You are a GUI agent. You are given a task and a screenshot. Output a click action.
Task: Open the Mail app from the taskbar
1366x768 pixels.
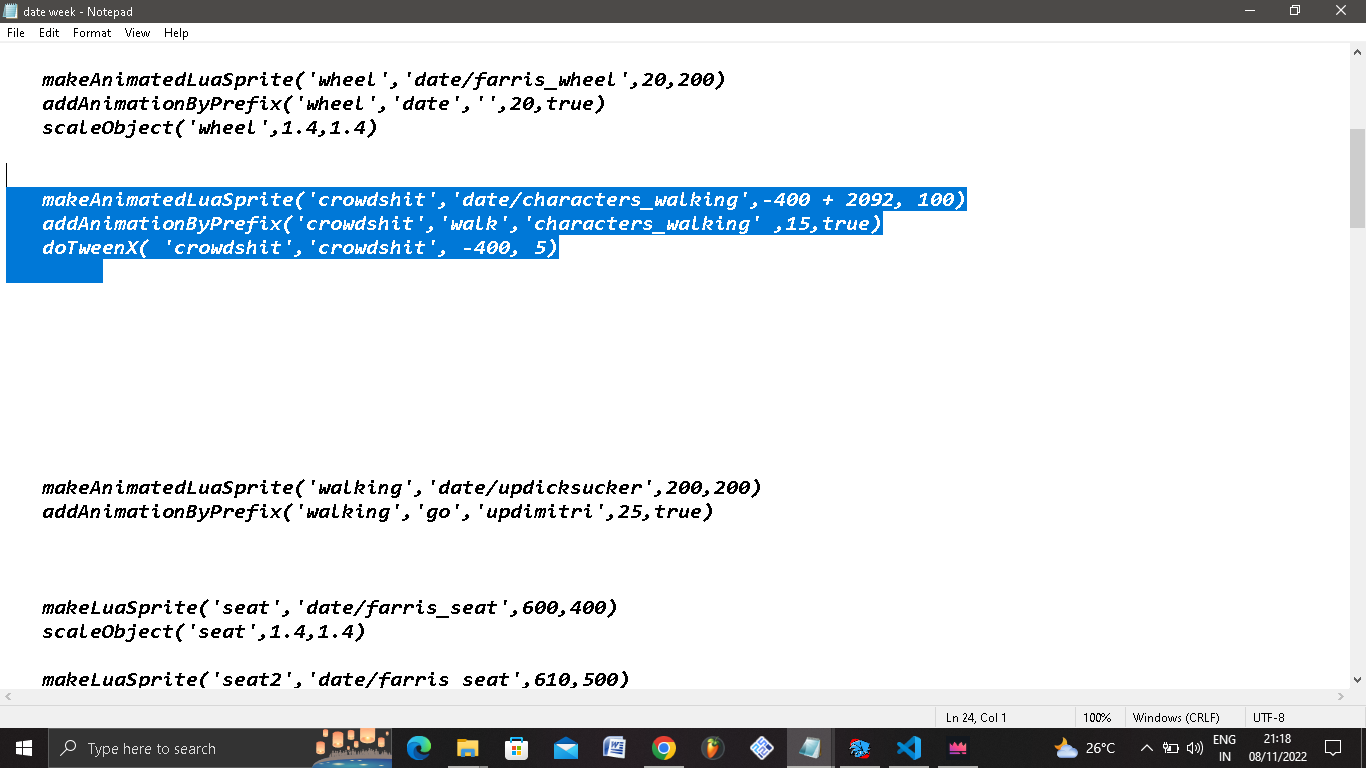tap(565, 748)
